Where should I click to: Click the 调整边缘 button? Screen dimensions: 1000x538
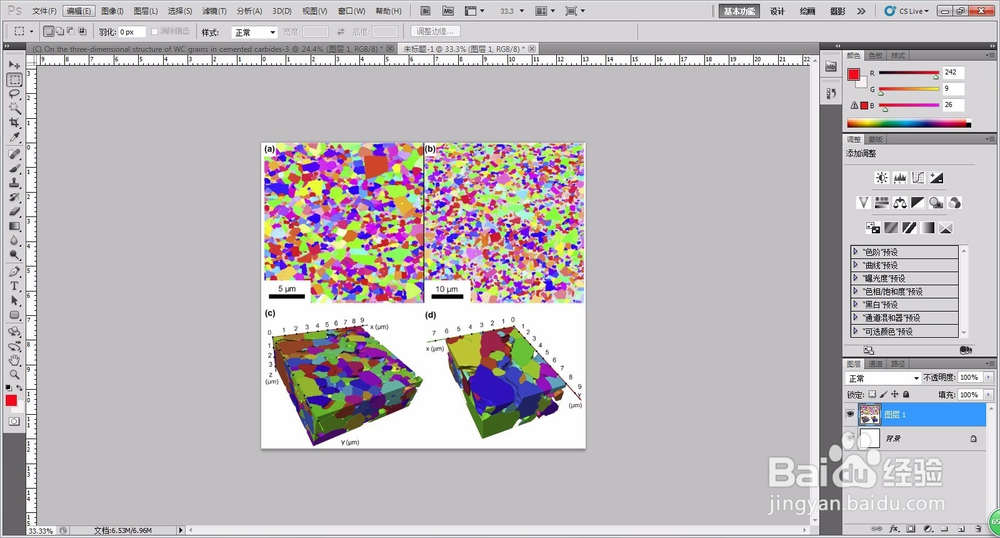435,31
